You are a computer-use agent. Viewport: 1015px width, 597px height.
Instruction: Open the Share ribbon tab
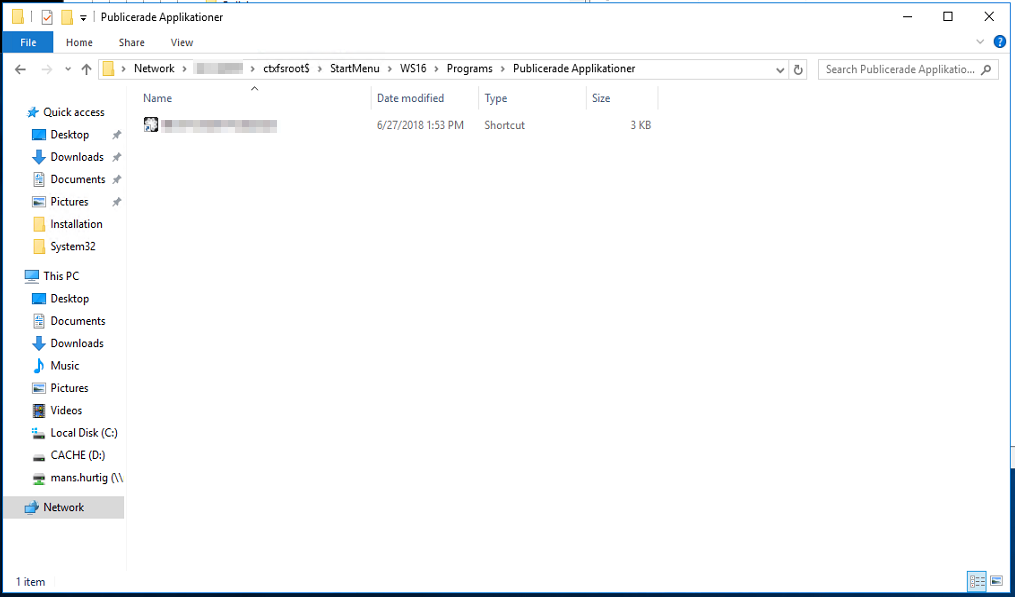point(131,42)
